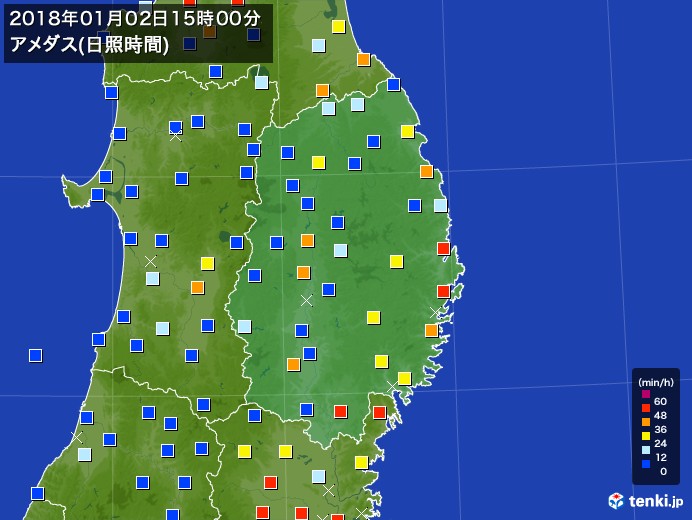Viewport: 692px width, 520px height.
Task: Click the tenki.jp cube logo icon
Action: coord(616,501)
